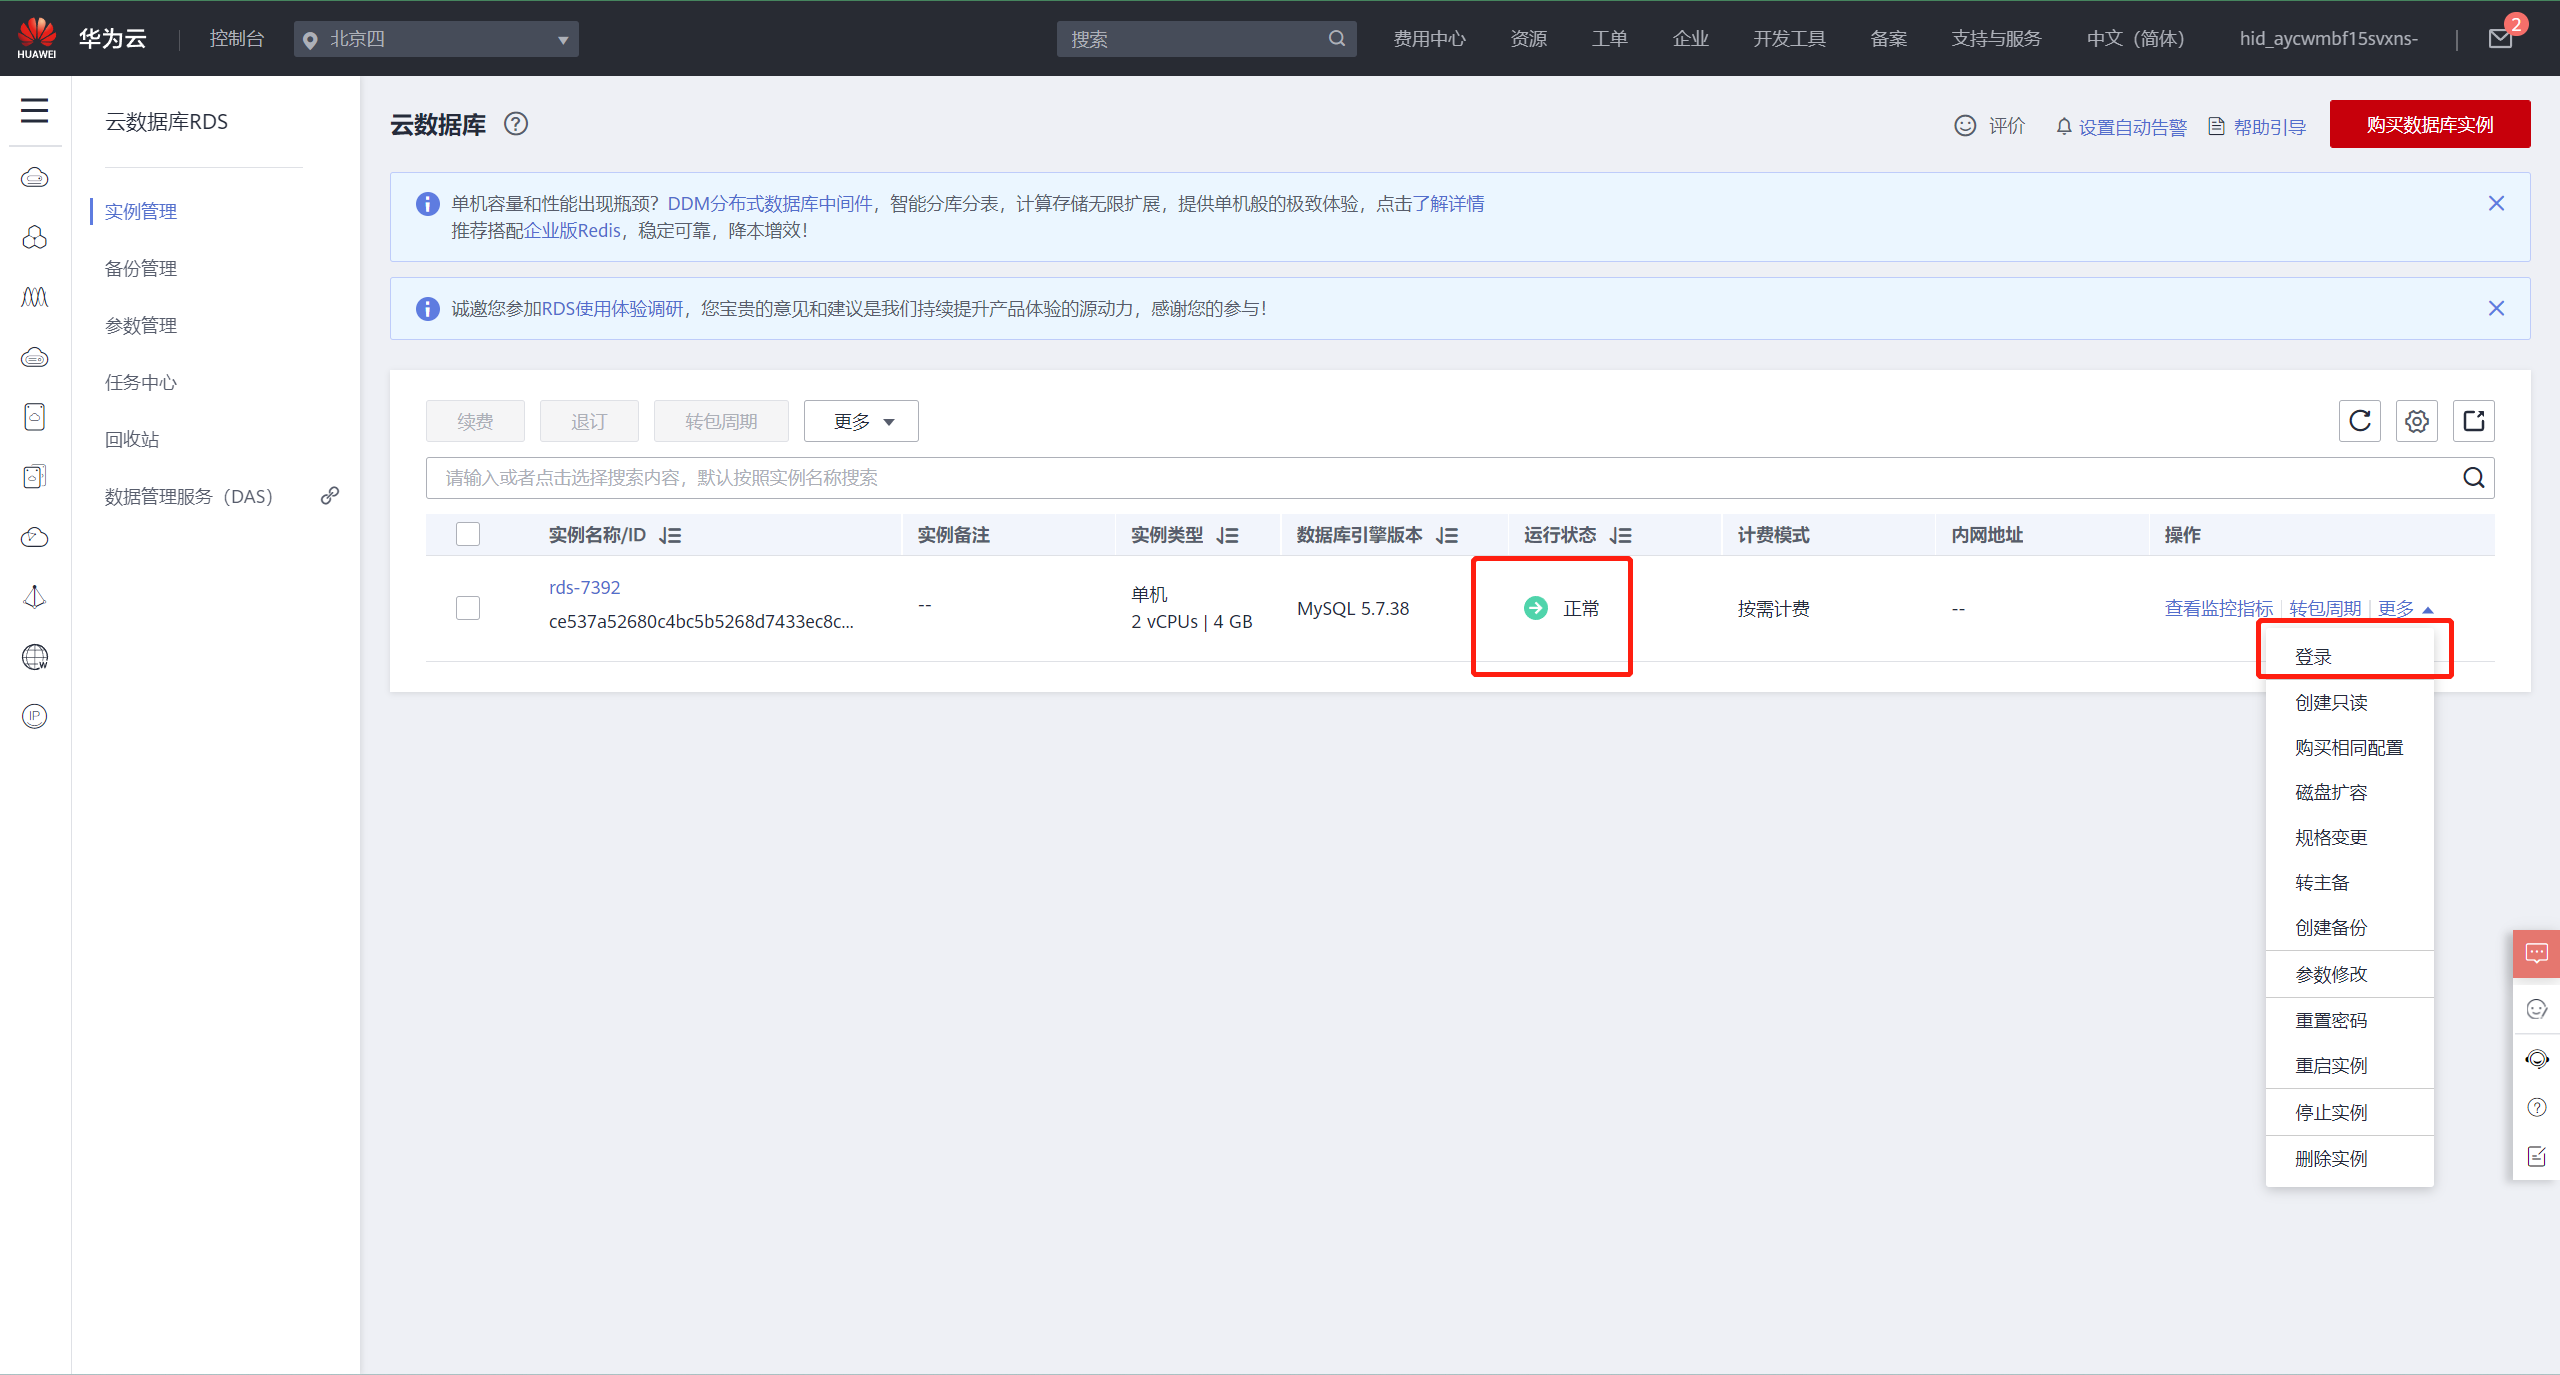2560x1375 pixels.
Task: Click the IP icon in left rail
Action: pos(35,716)
